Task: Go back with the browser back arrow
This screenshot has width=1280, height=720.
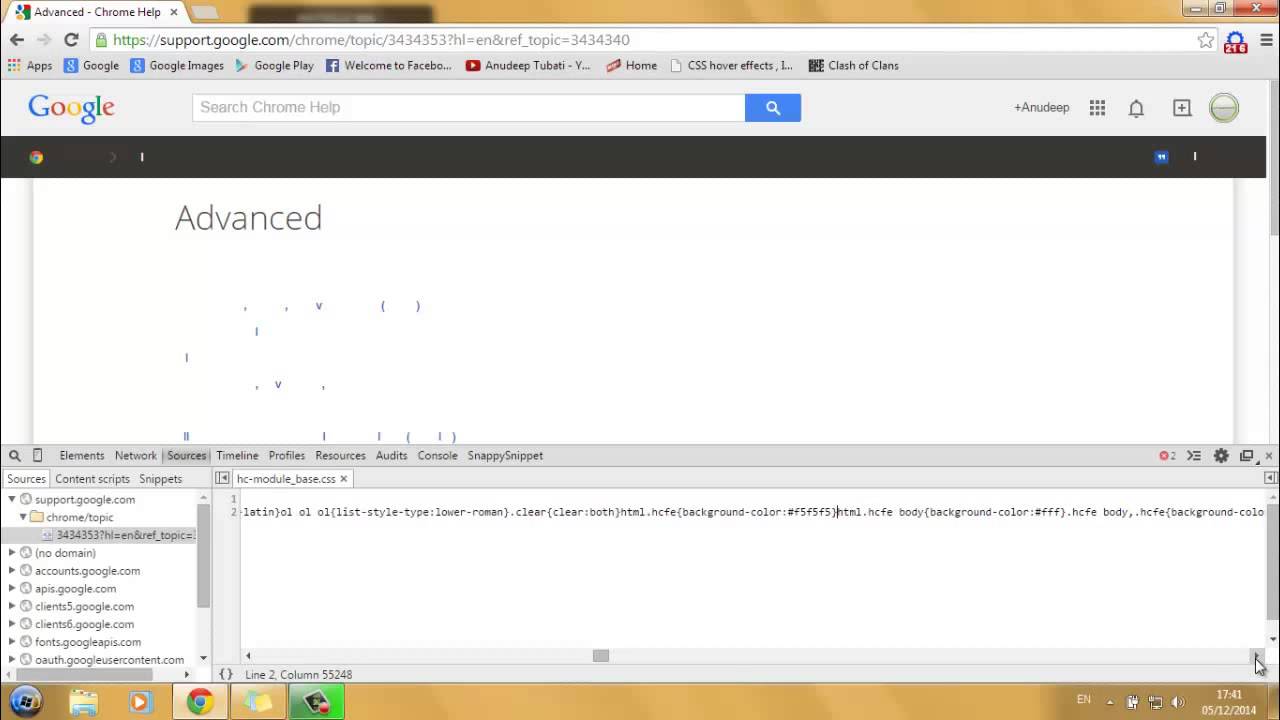Action: point(17,40)
